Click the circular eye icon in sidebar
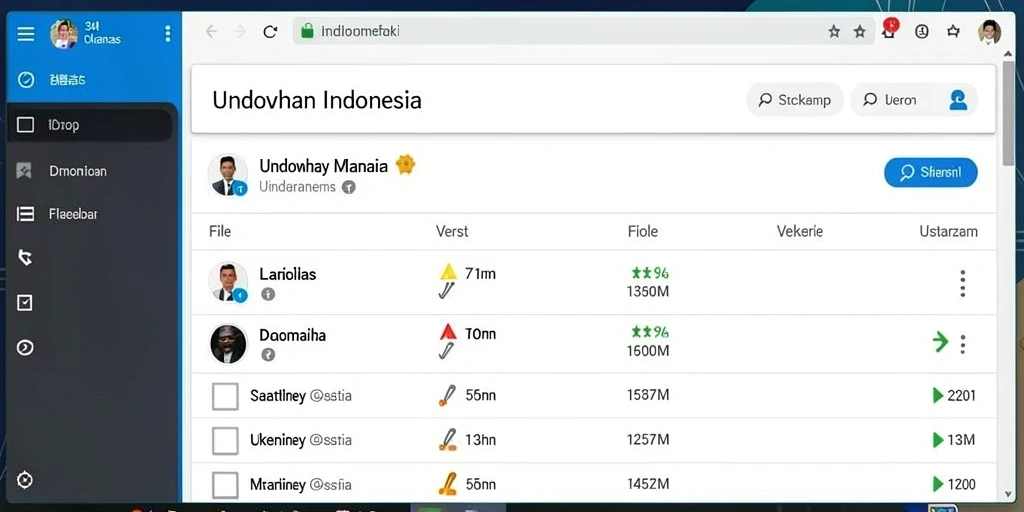Screen dimensions: 1024x512 tap(25, 347)
